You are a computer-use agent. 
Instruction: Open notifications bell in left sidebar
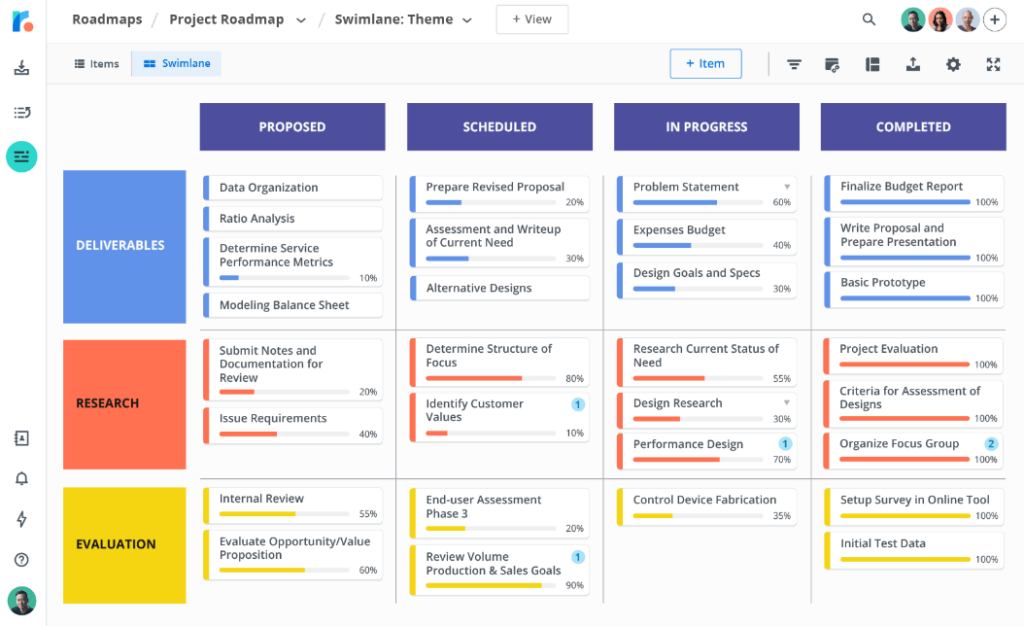22,479
